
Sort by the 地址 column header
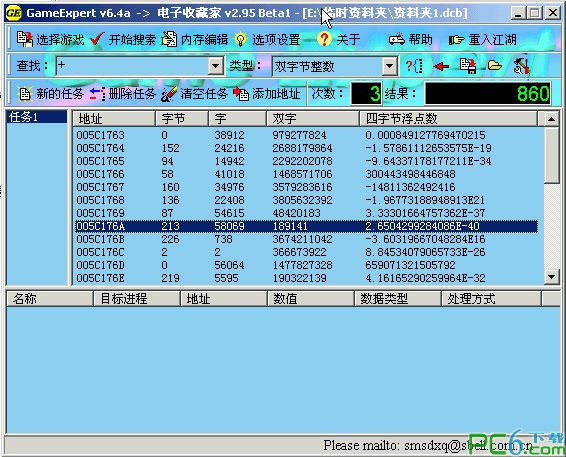pos(114,119)
